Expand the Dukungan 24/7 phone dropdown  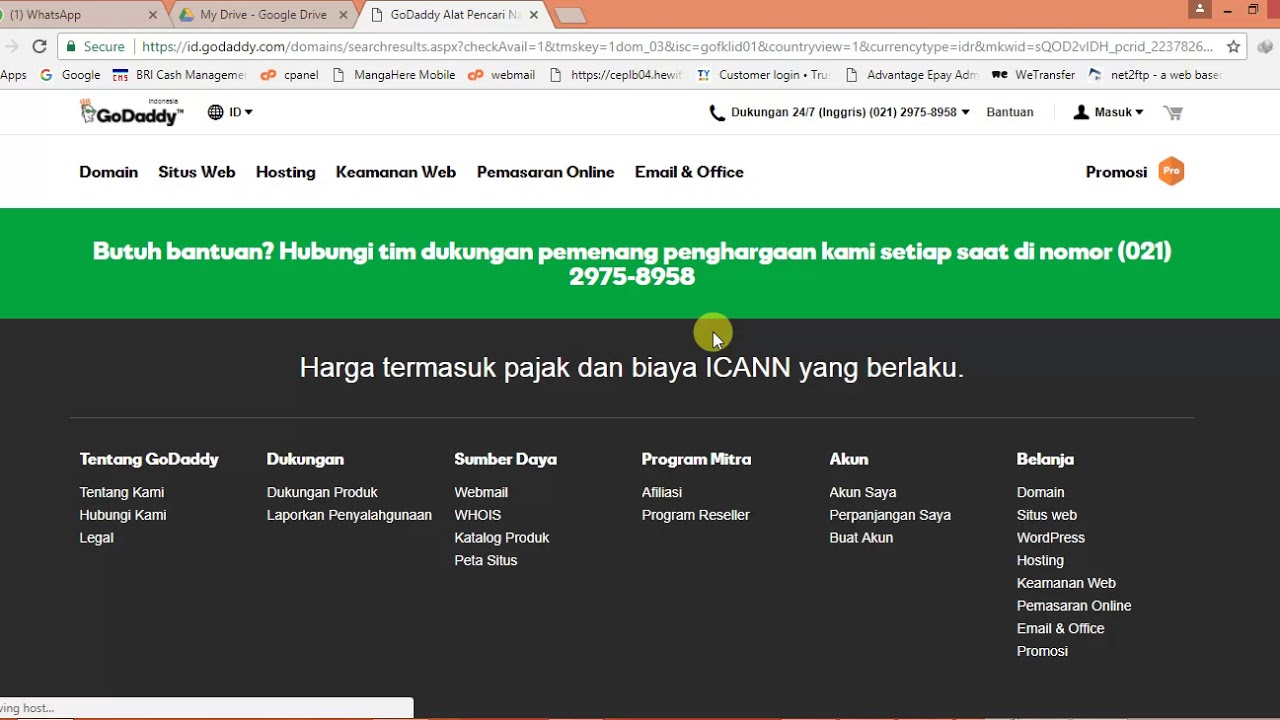[x=839, y=112]
